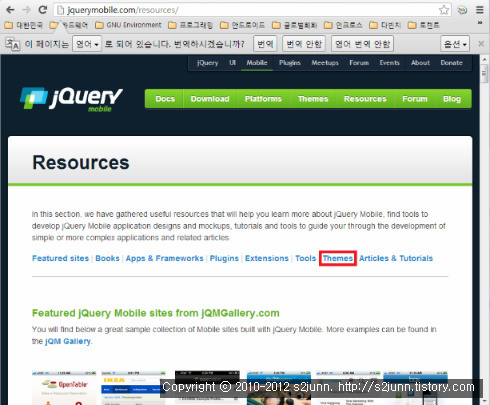The height and width of the screenshot is (405, 490).
Task: Open the green Themes tab
Action: click(x=313, y=99)
